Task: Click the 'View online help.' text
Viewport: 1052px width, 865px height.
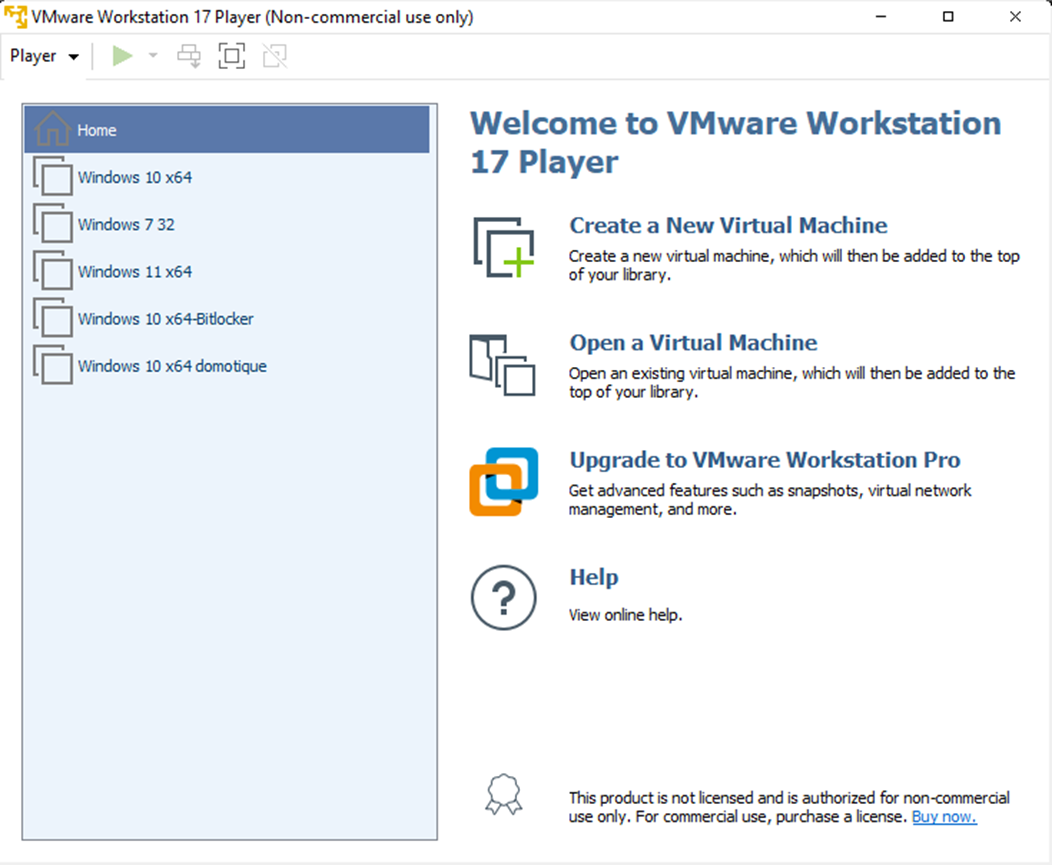Action: click(625, 615)
